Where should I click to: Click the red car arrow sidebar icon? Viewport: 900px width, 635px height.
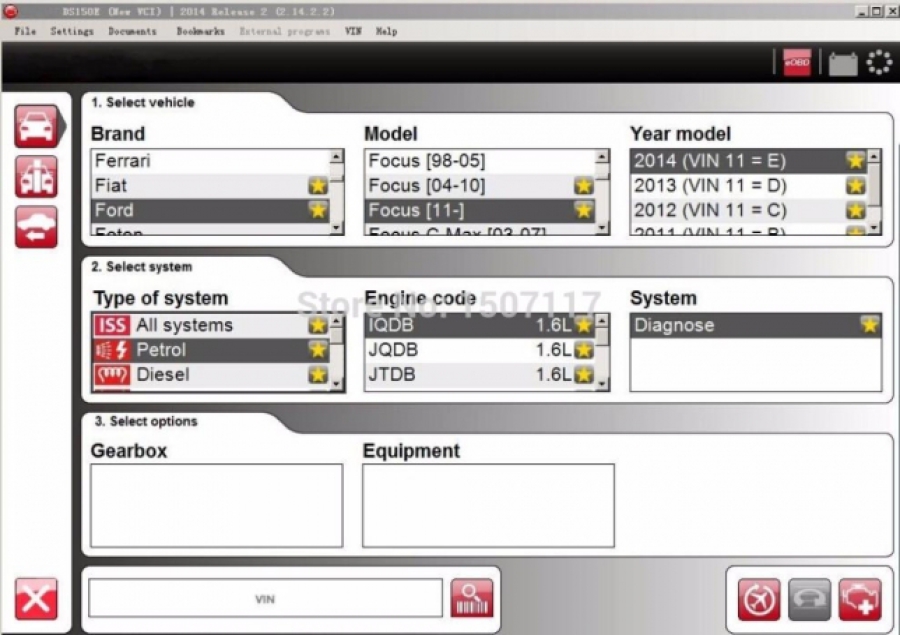[37, 227]
